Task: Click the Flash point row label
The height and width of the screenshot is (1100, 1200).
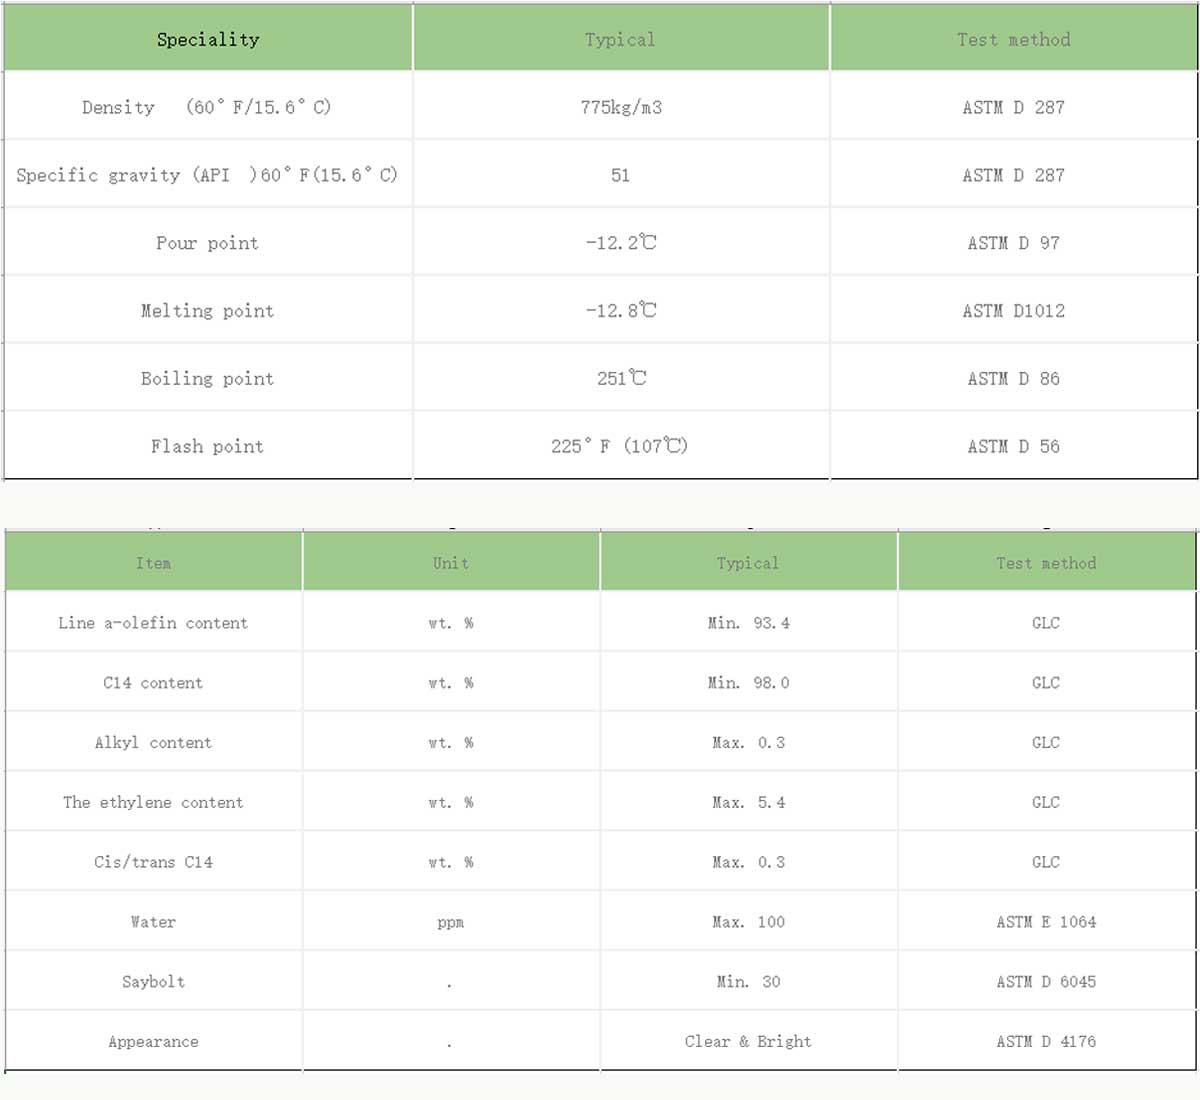Action: (x=207, y=447)
